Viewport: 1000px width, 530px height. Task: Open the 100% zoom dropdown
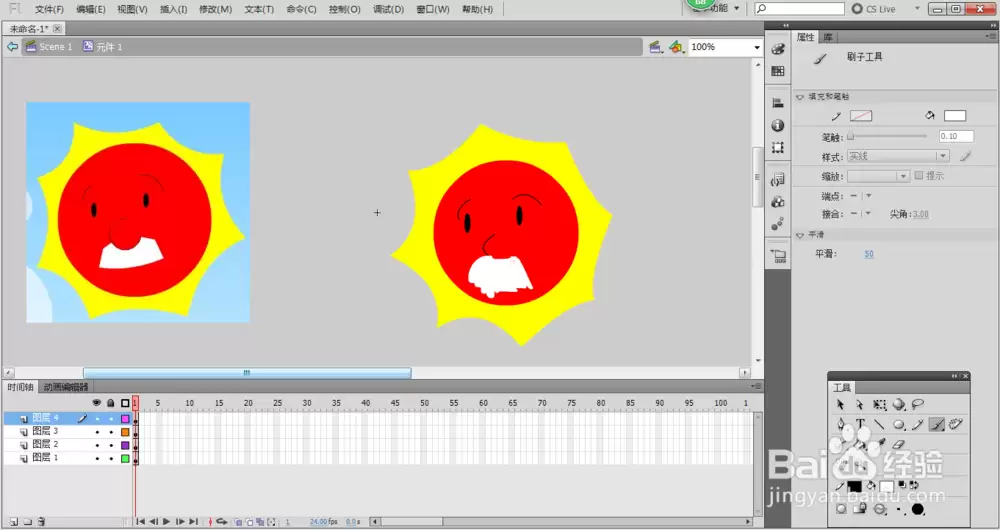757,47
